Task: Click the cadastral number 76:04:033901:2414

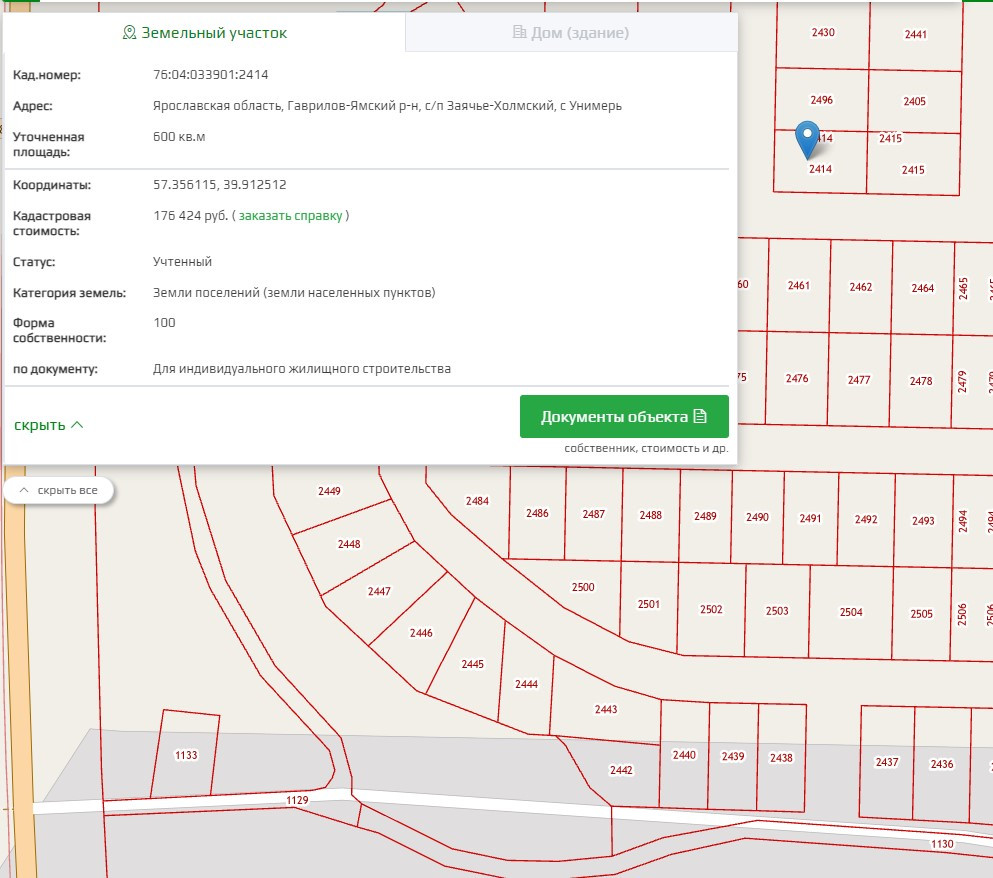Action: [210, 75]
